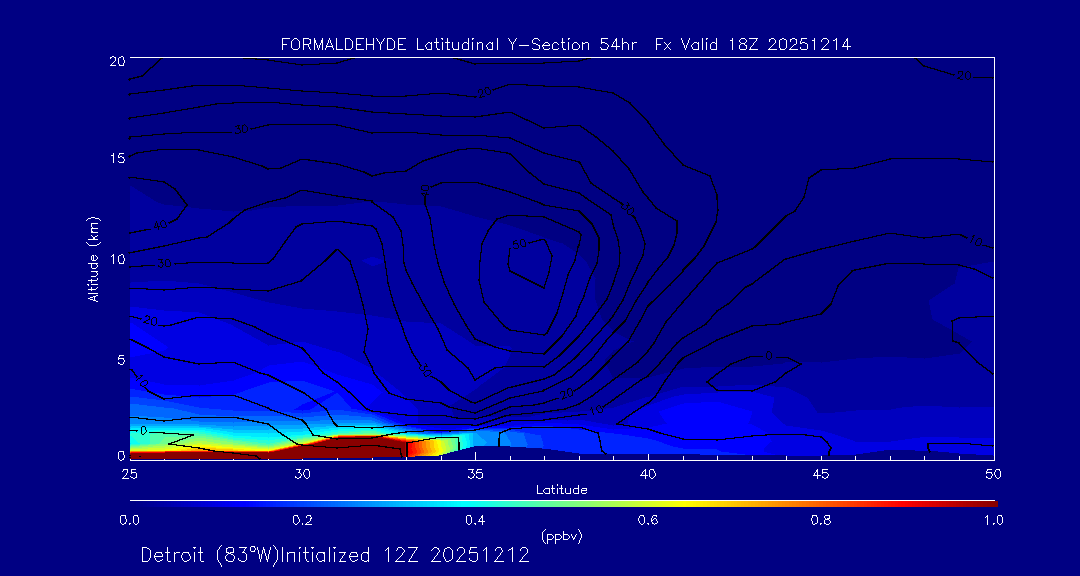The image size is (1080, 576).
Task: Select the 0.6 colorbar tick label
Action: 648,520
